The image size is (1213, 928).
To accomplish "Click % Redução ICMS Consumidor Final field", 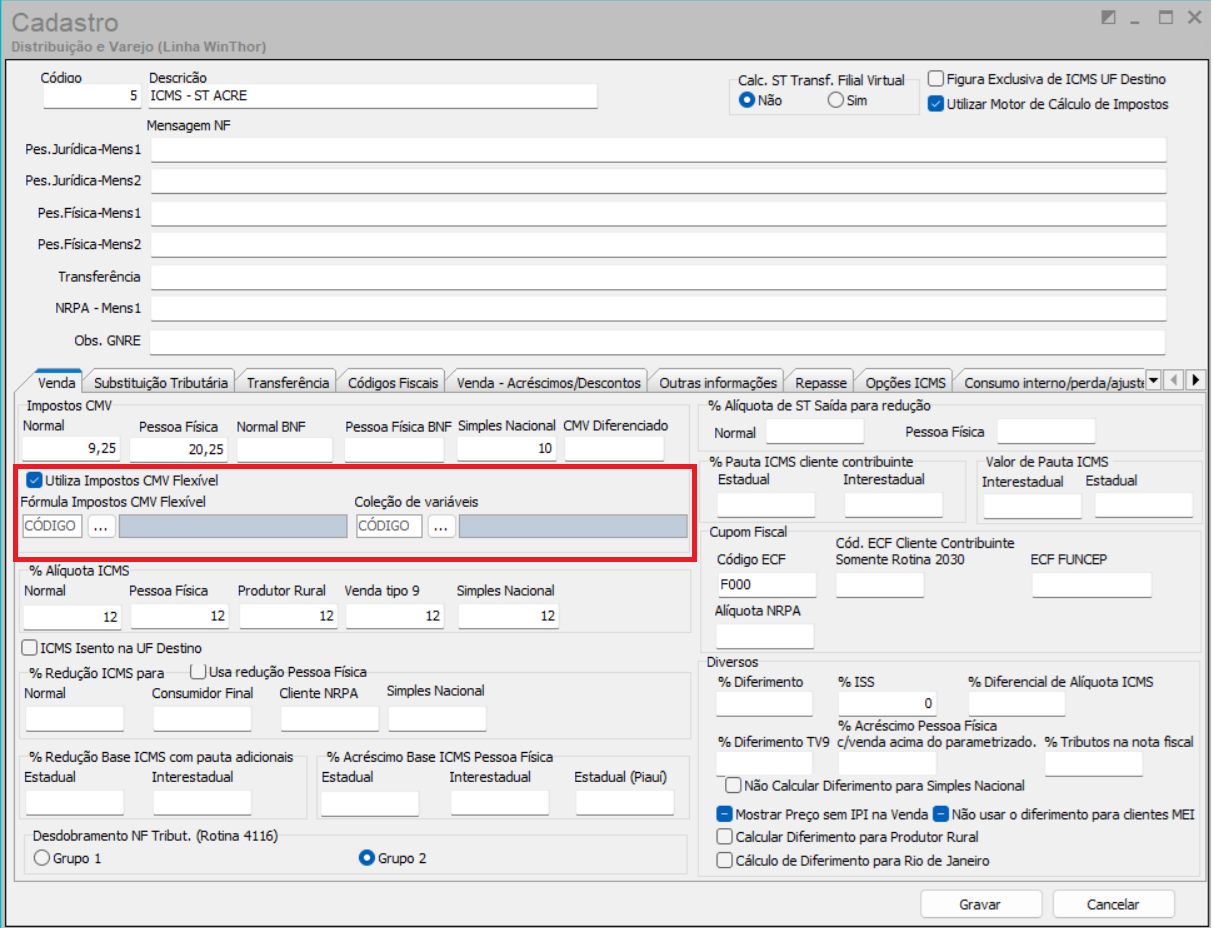I will point(202,719).
